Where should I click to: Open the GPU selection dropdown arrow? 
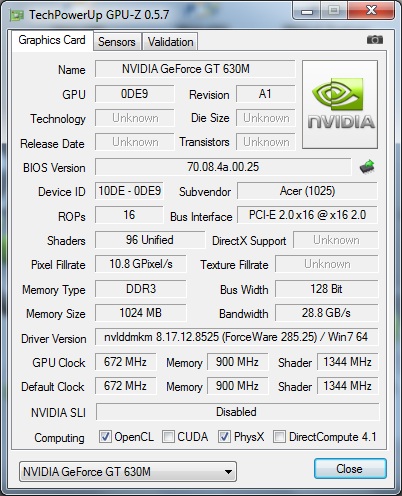point(228,472)
